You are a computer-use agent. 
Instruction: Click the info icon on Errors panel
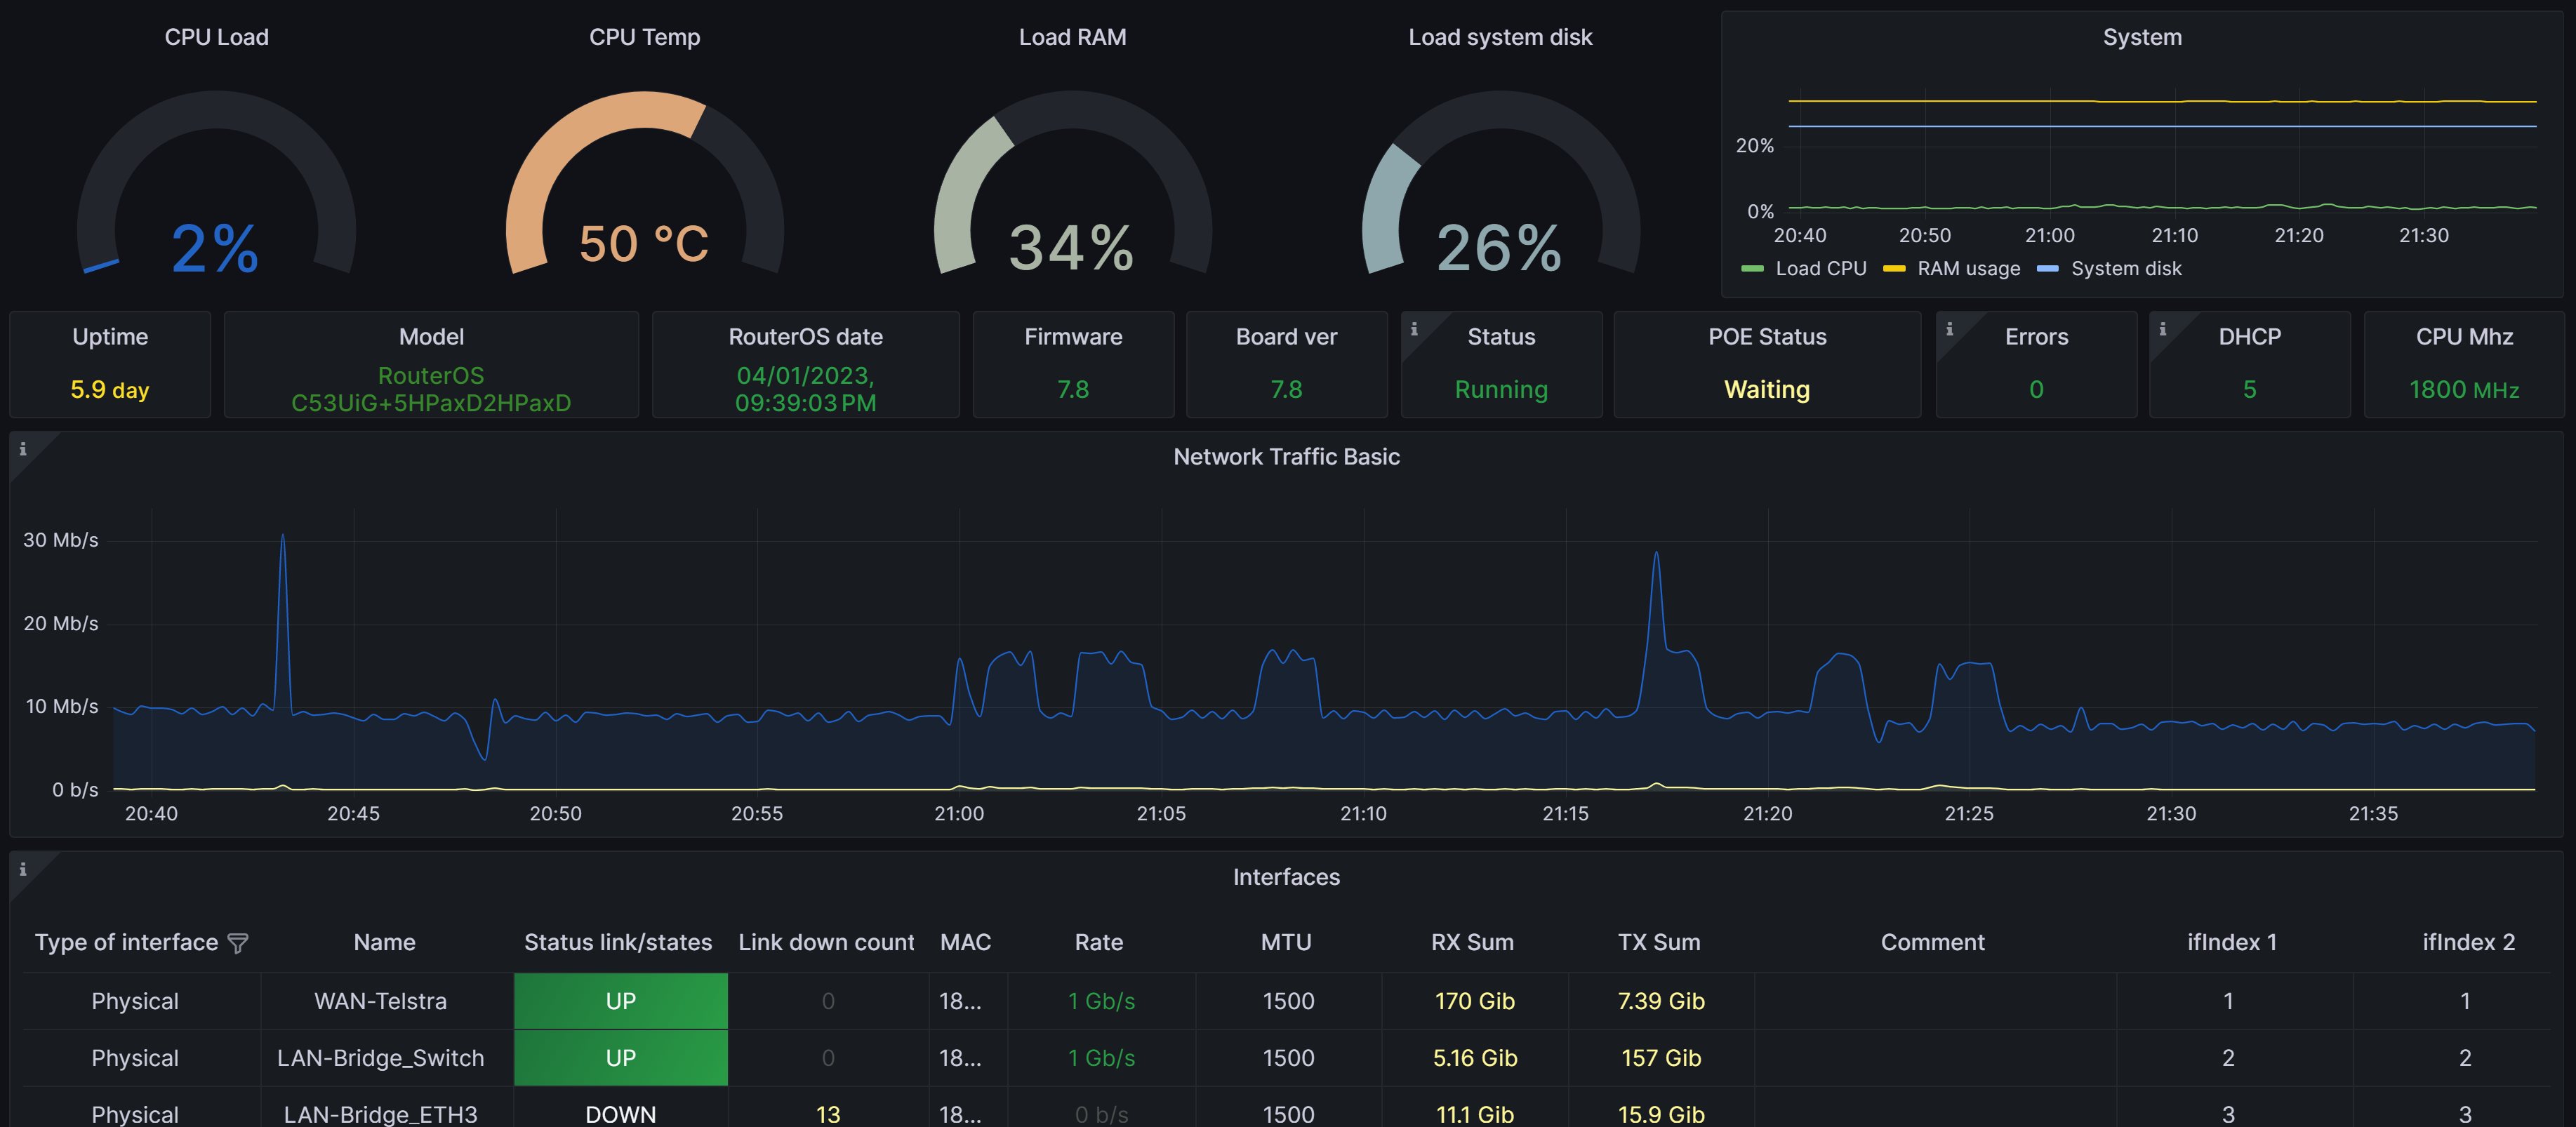[1949, 329]
